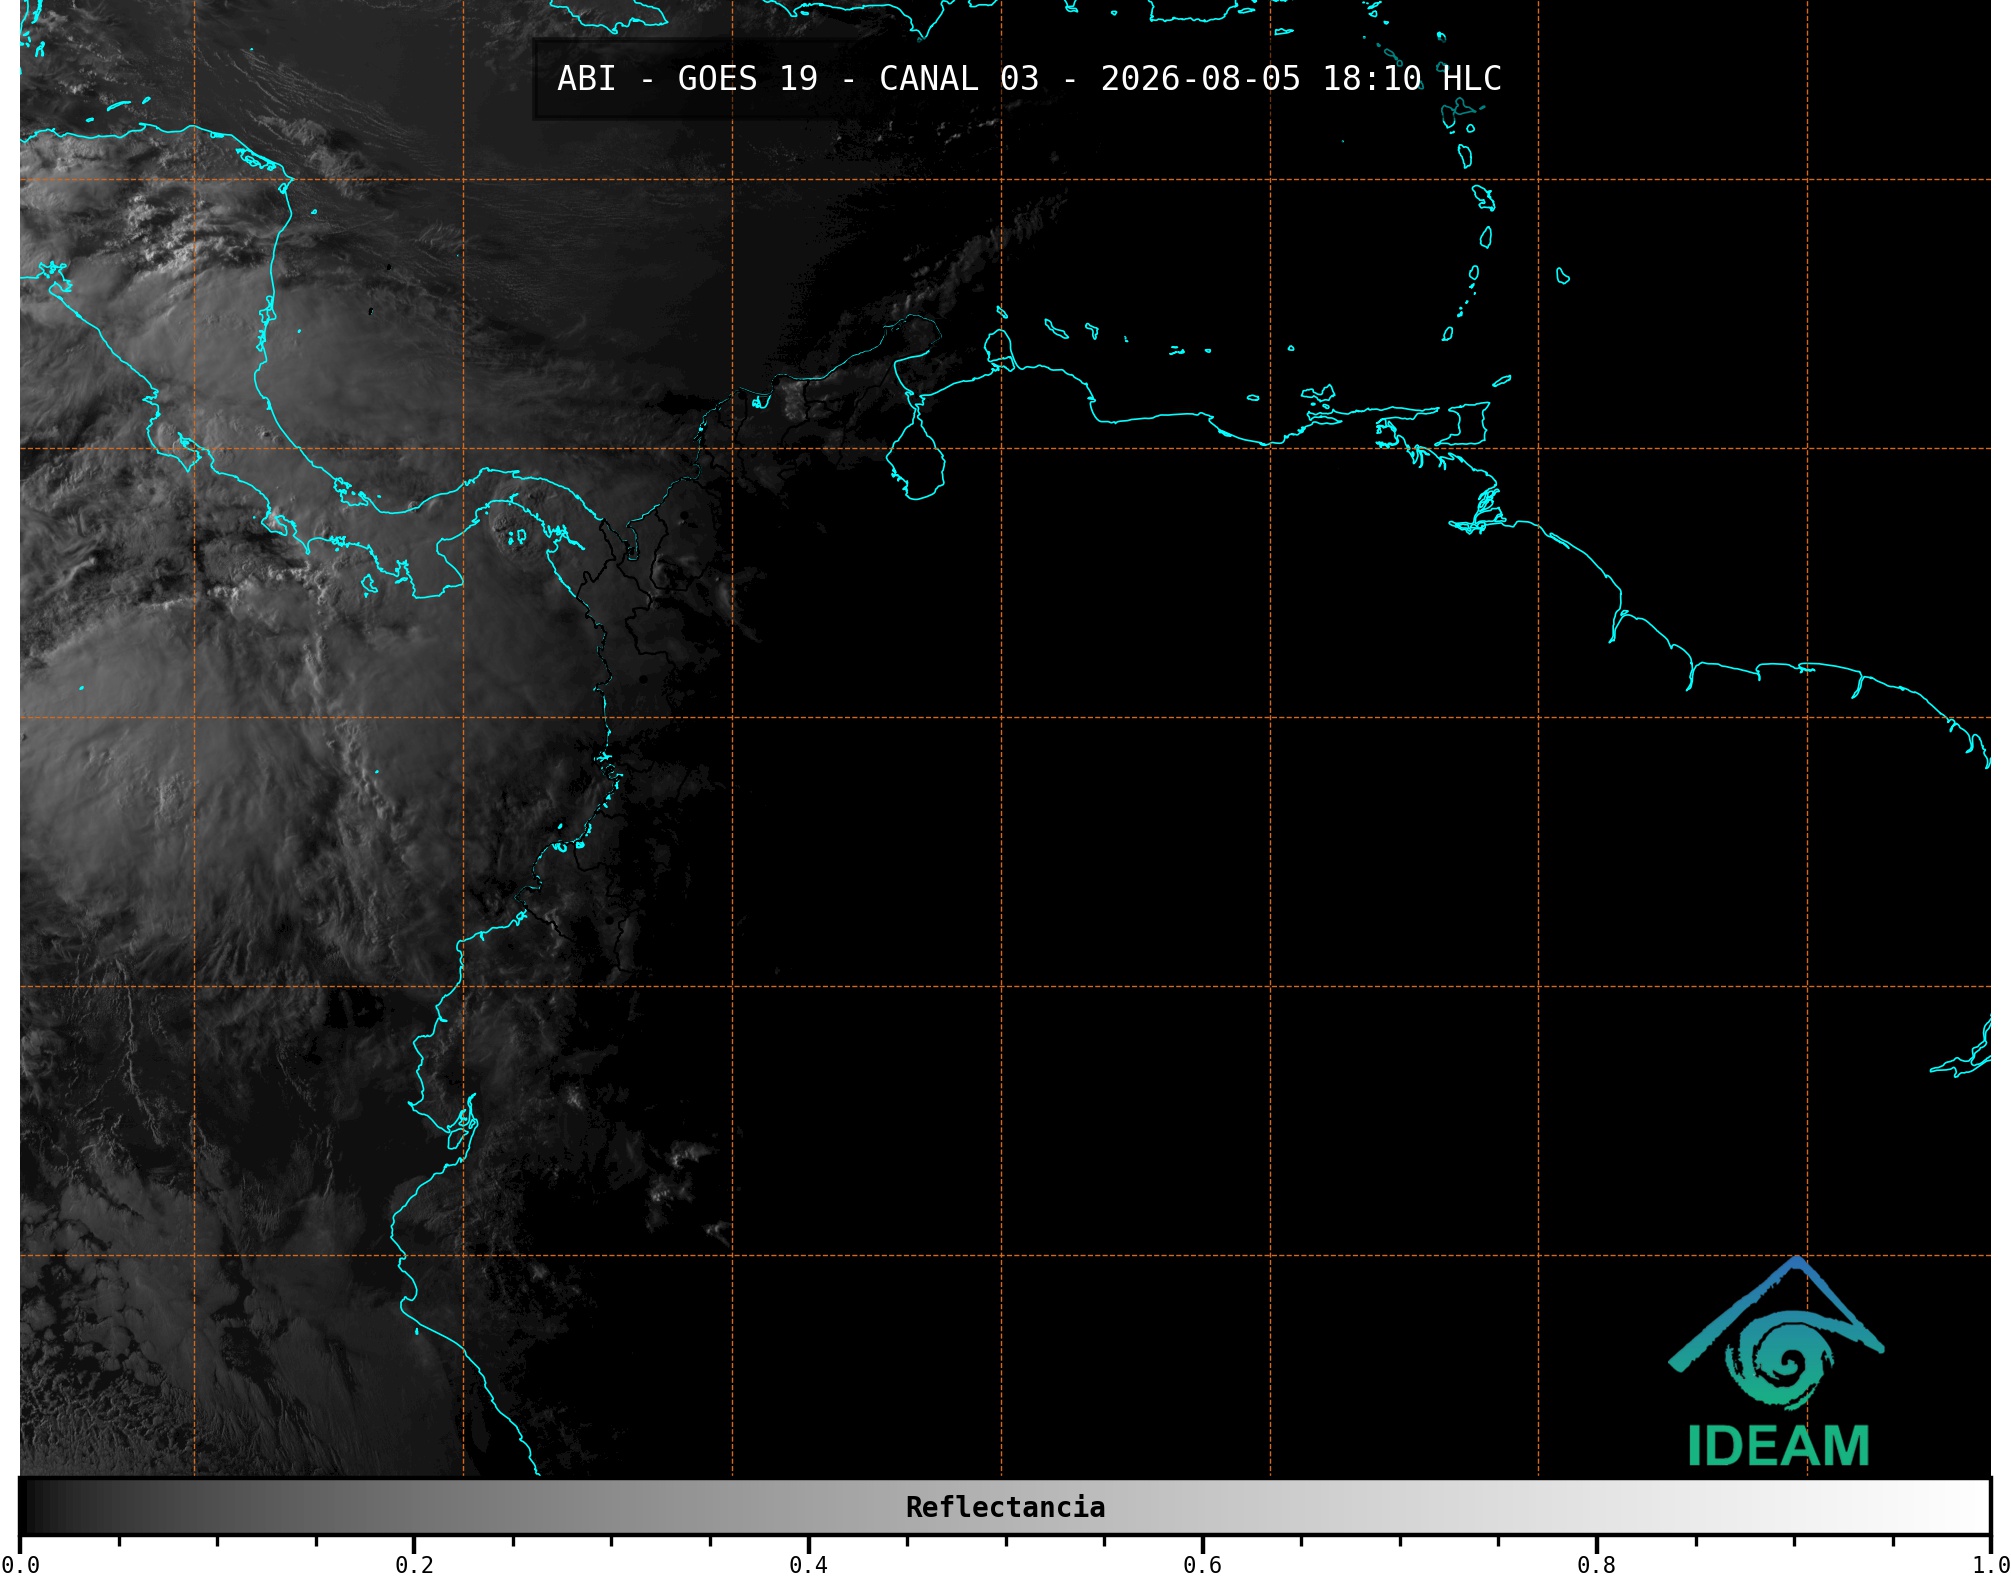The height and width of the screenshot is (1577, 2011).
Task: Click the 1.0 colorbar tick label
Action: (x=1990, y=1564)
